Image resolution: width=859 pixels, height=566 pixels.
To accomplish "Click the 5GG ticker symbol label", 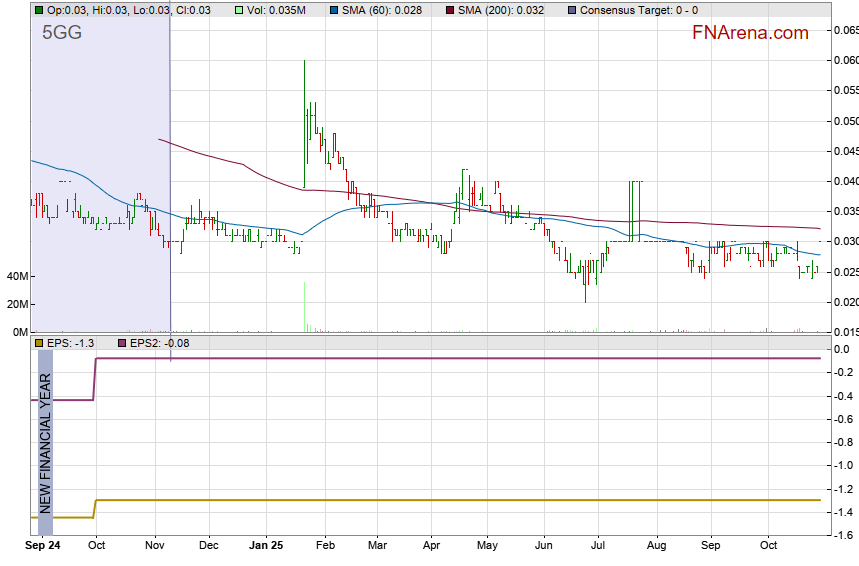I will [61, 32].
